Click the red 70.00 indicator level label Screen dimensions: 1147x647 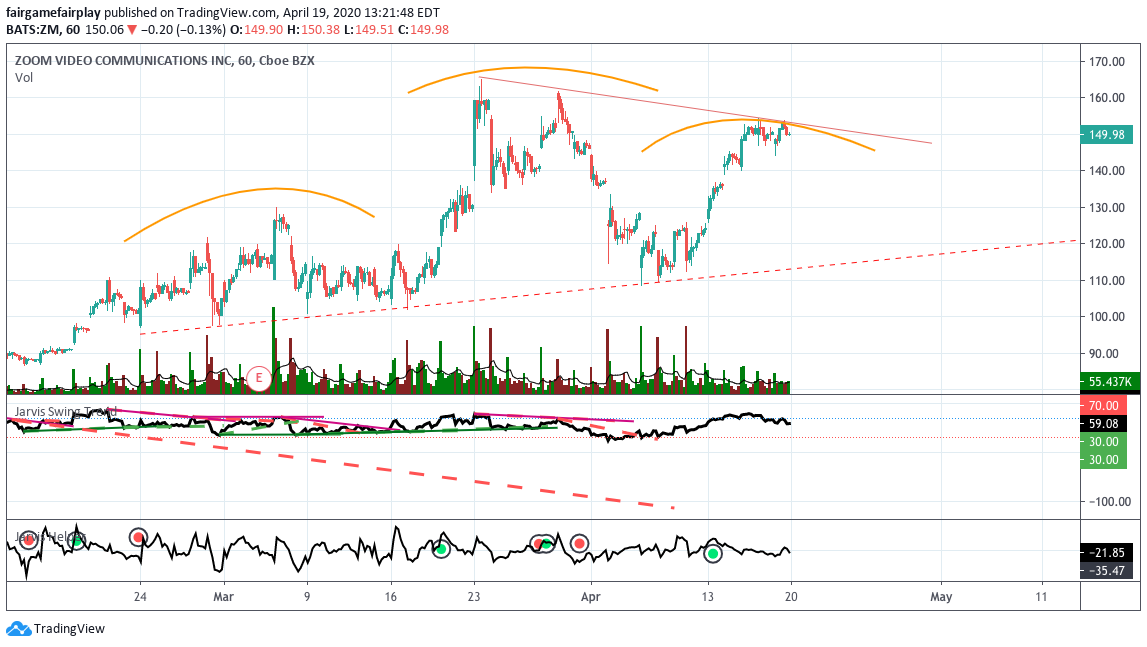pos(1103,405)
